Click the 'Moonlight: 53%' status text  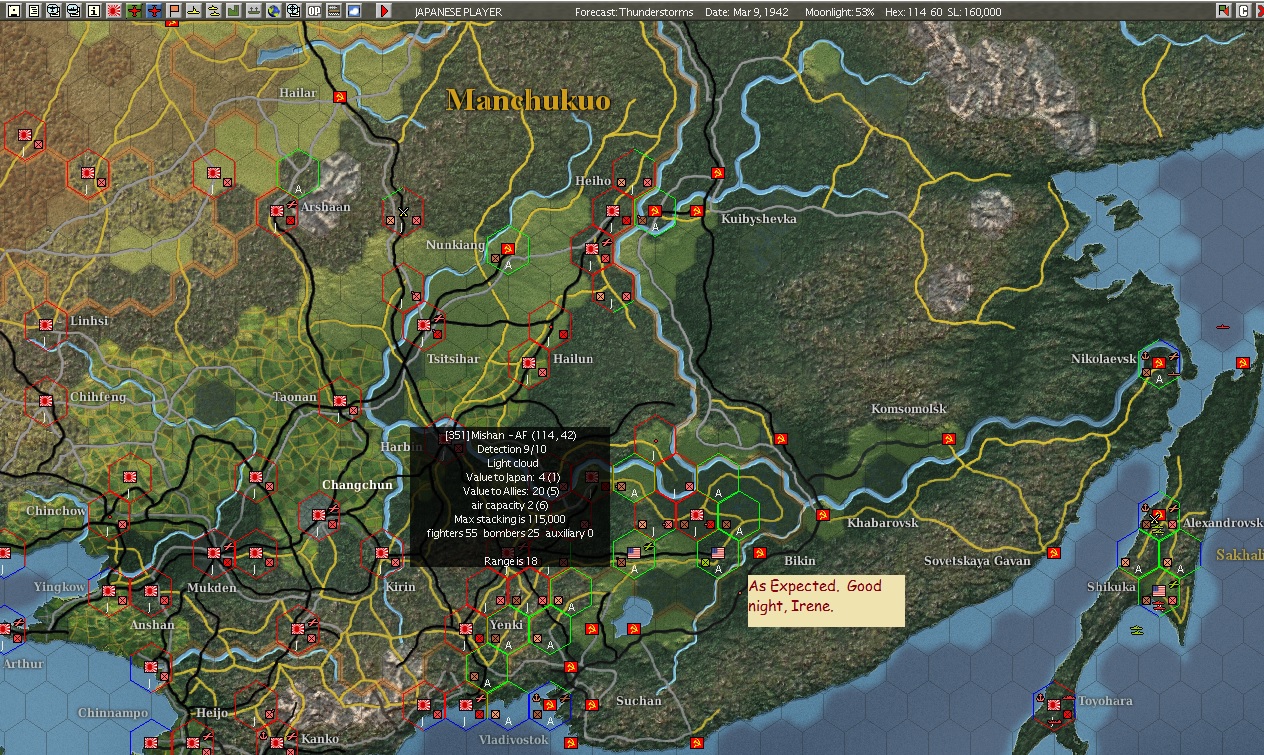[841, 12]
